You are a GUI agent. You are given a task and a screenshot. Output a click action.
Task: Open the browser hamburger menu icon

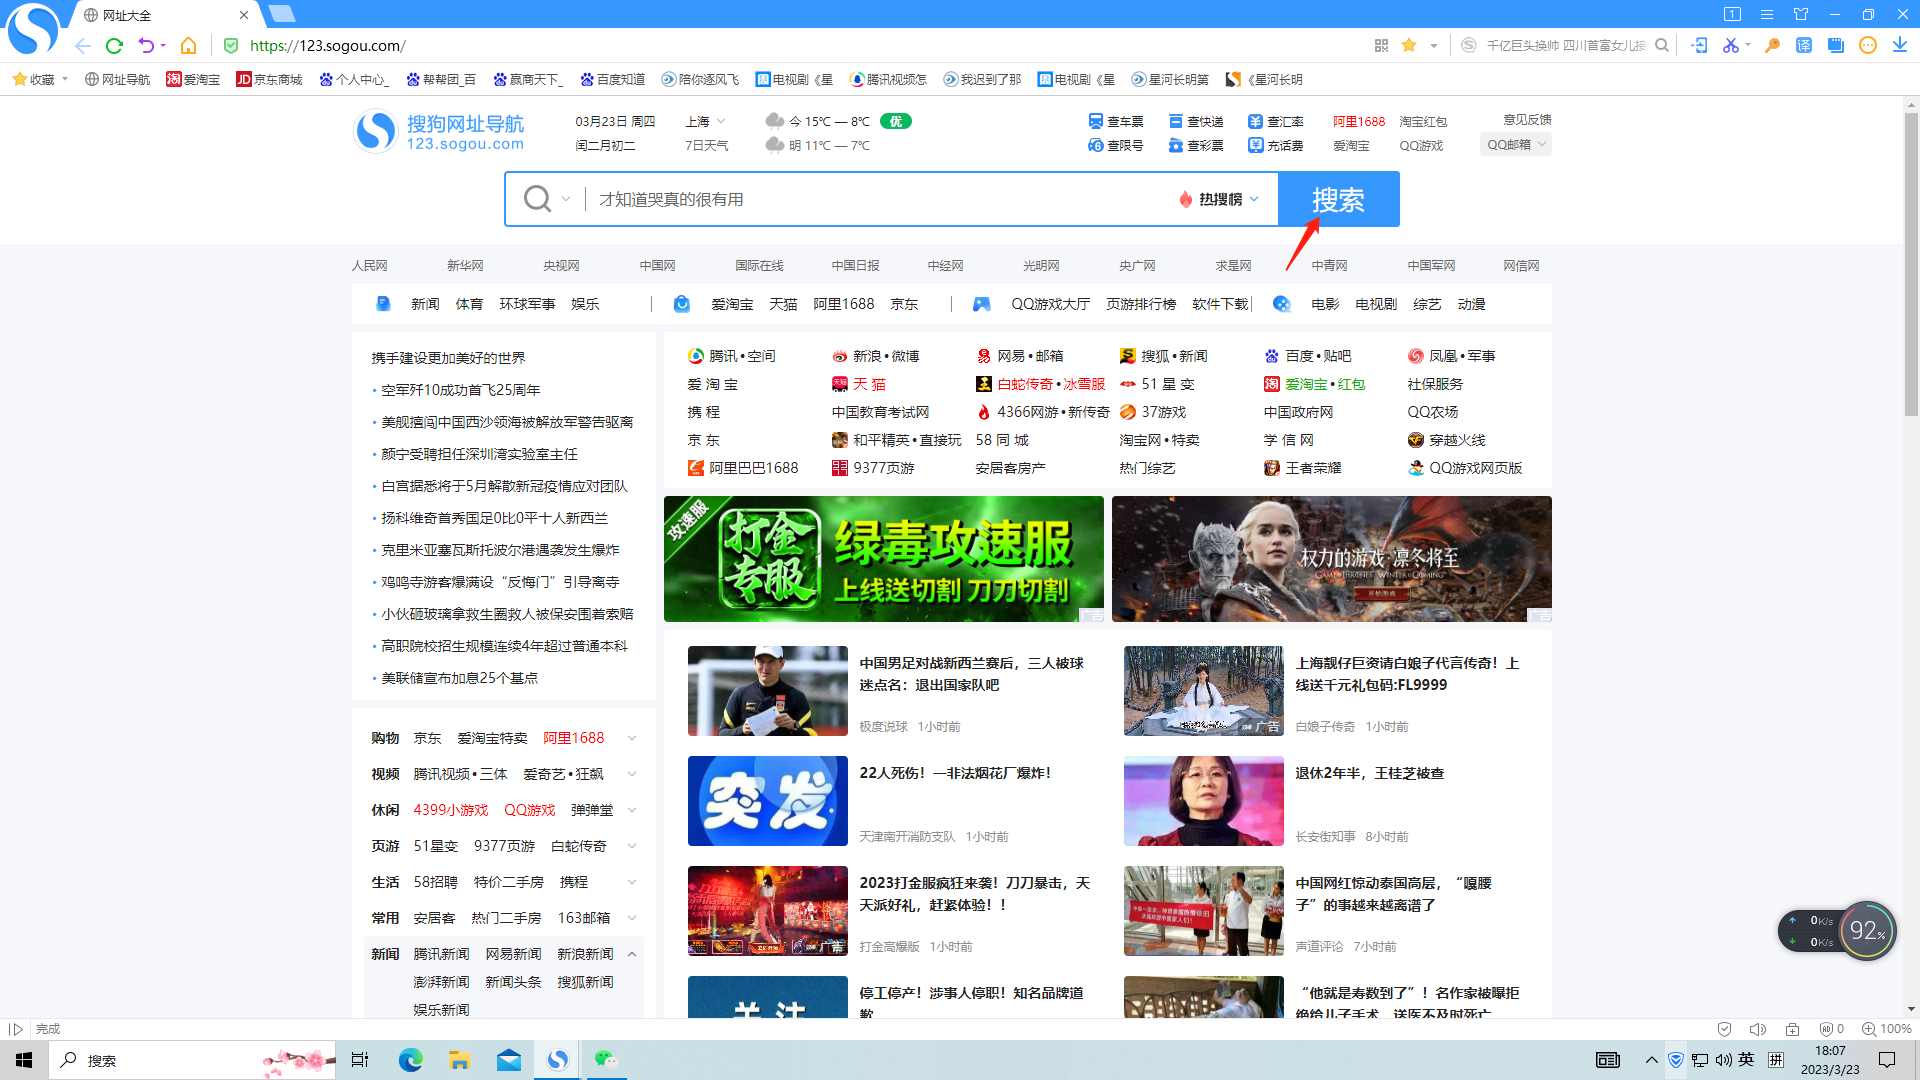tap(1767, 14)
